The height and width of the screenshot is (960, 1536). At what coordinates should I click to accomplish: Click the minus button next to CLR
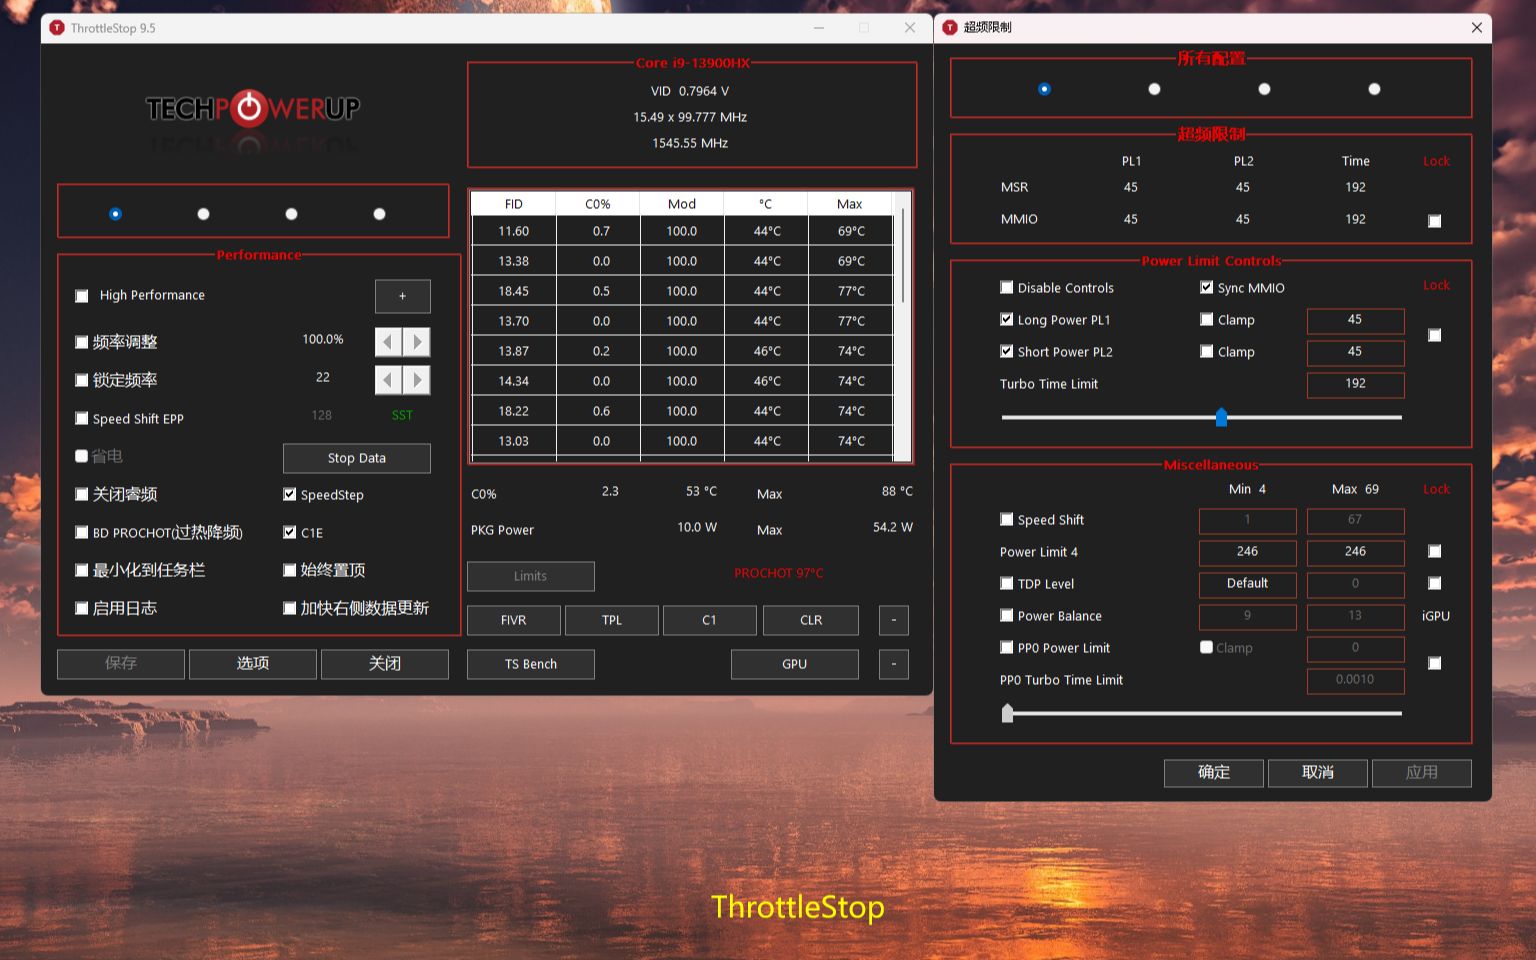point(894,620)
